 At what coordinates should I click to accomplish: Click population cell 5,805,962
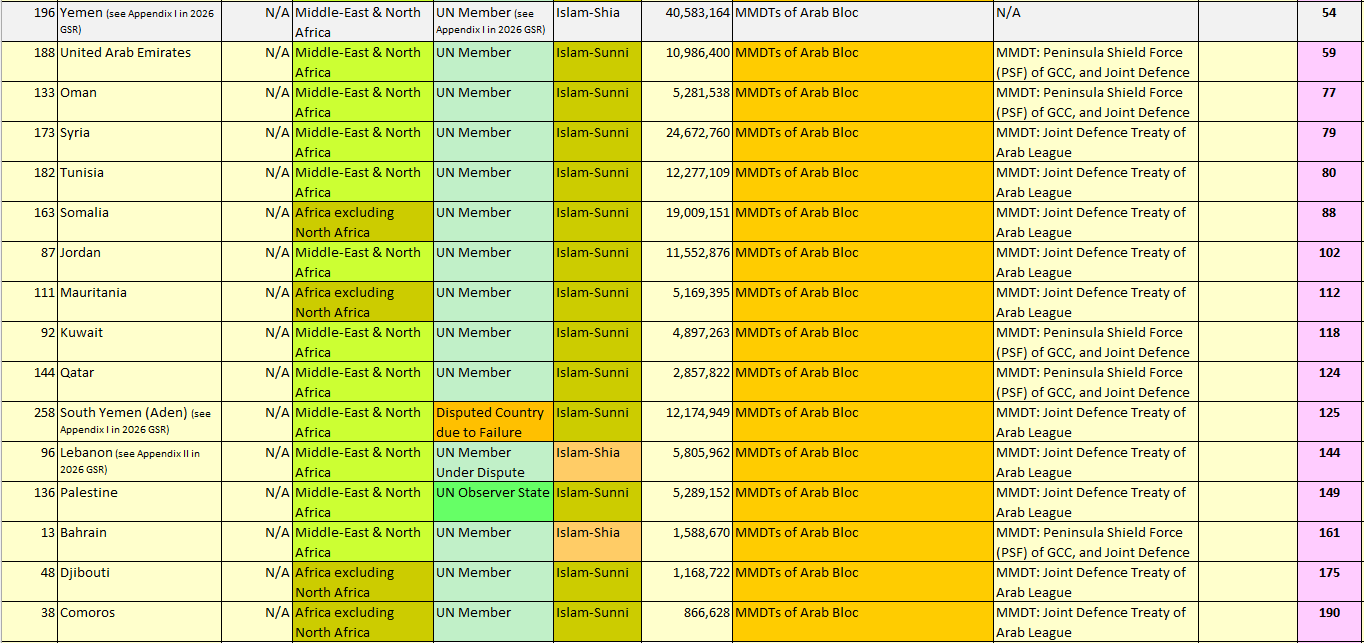(687, 462)
